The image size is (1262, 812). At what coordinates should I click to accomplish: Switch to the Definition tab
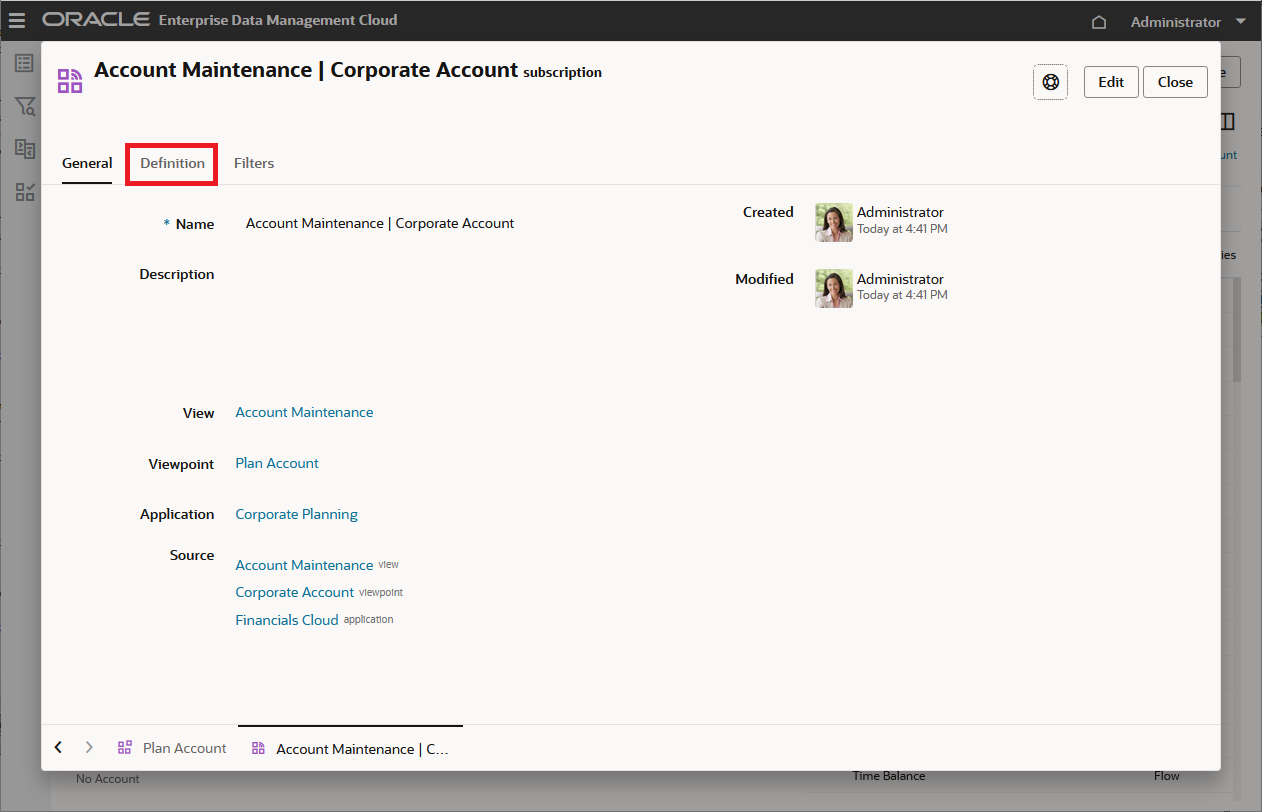(x=172, y=163)
